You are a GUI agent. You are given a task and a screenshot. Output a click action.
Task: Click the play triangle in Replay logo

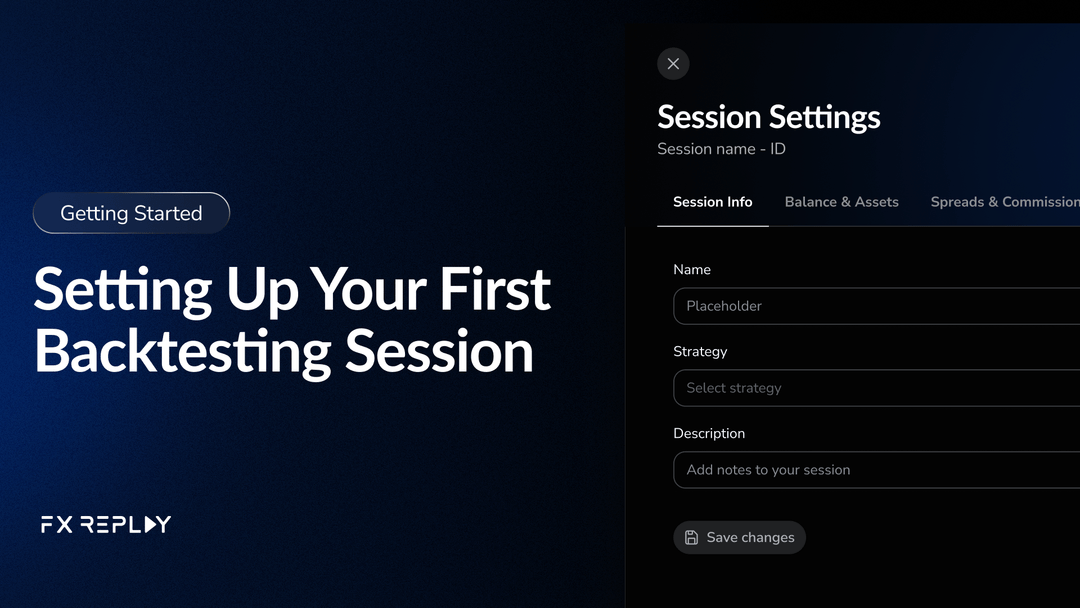pyautogui.click(x=150, y=525)
